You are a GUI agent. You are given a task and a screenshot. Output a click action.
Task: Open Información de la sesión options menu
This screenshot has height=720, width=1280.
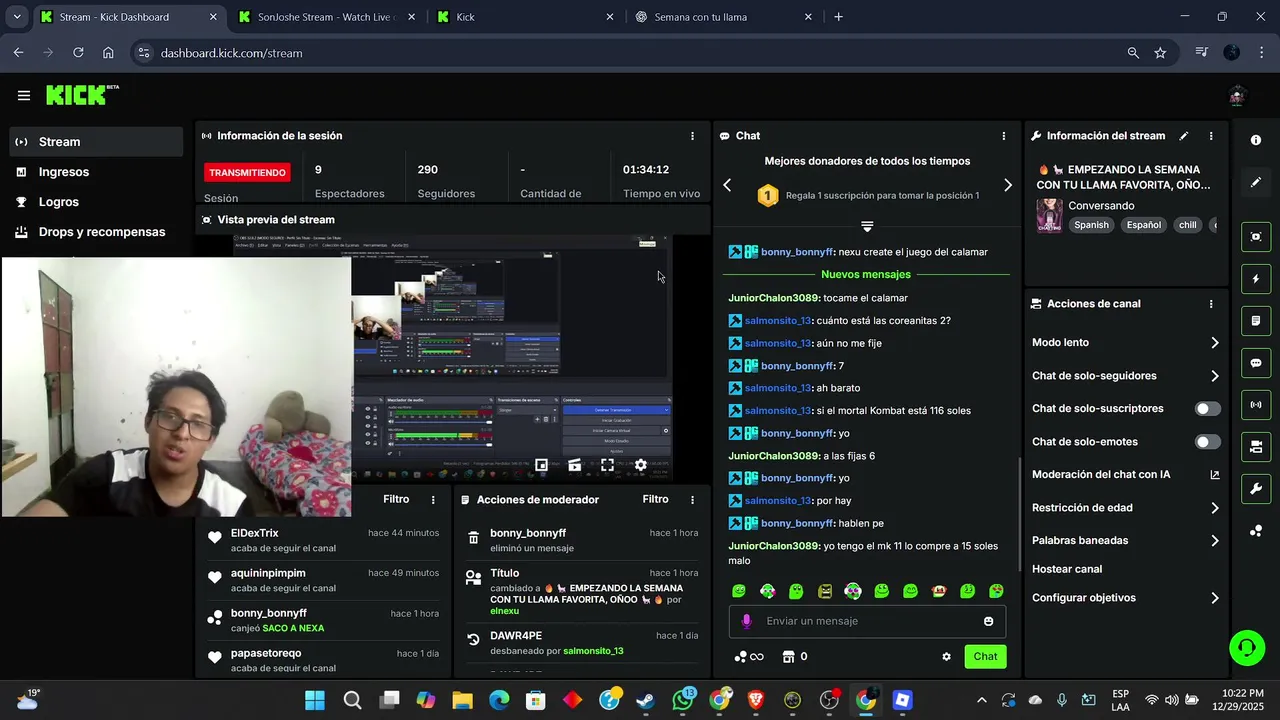[x=692, y=136]
